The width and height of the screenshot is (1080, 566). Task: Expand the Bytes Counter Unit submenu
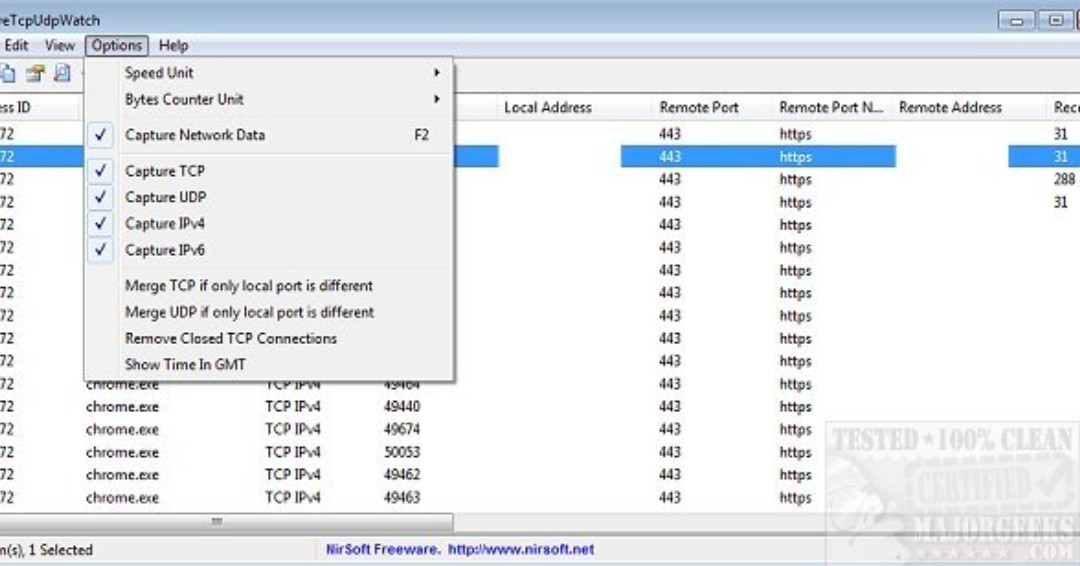coord(269,99)
